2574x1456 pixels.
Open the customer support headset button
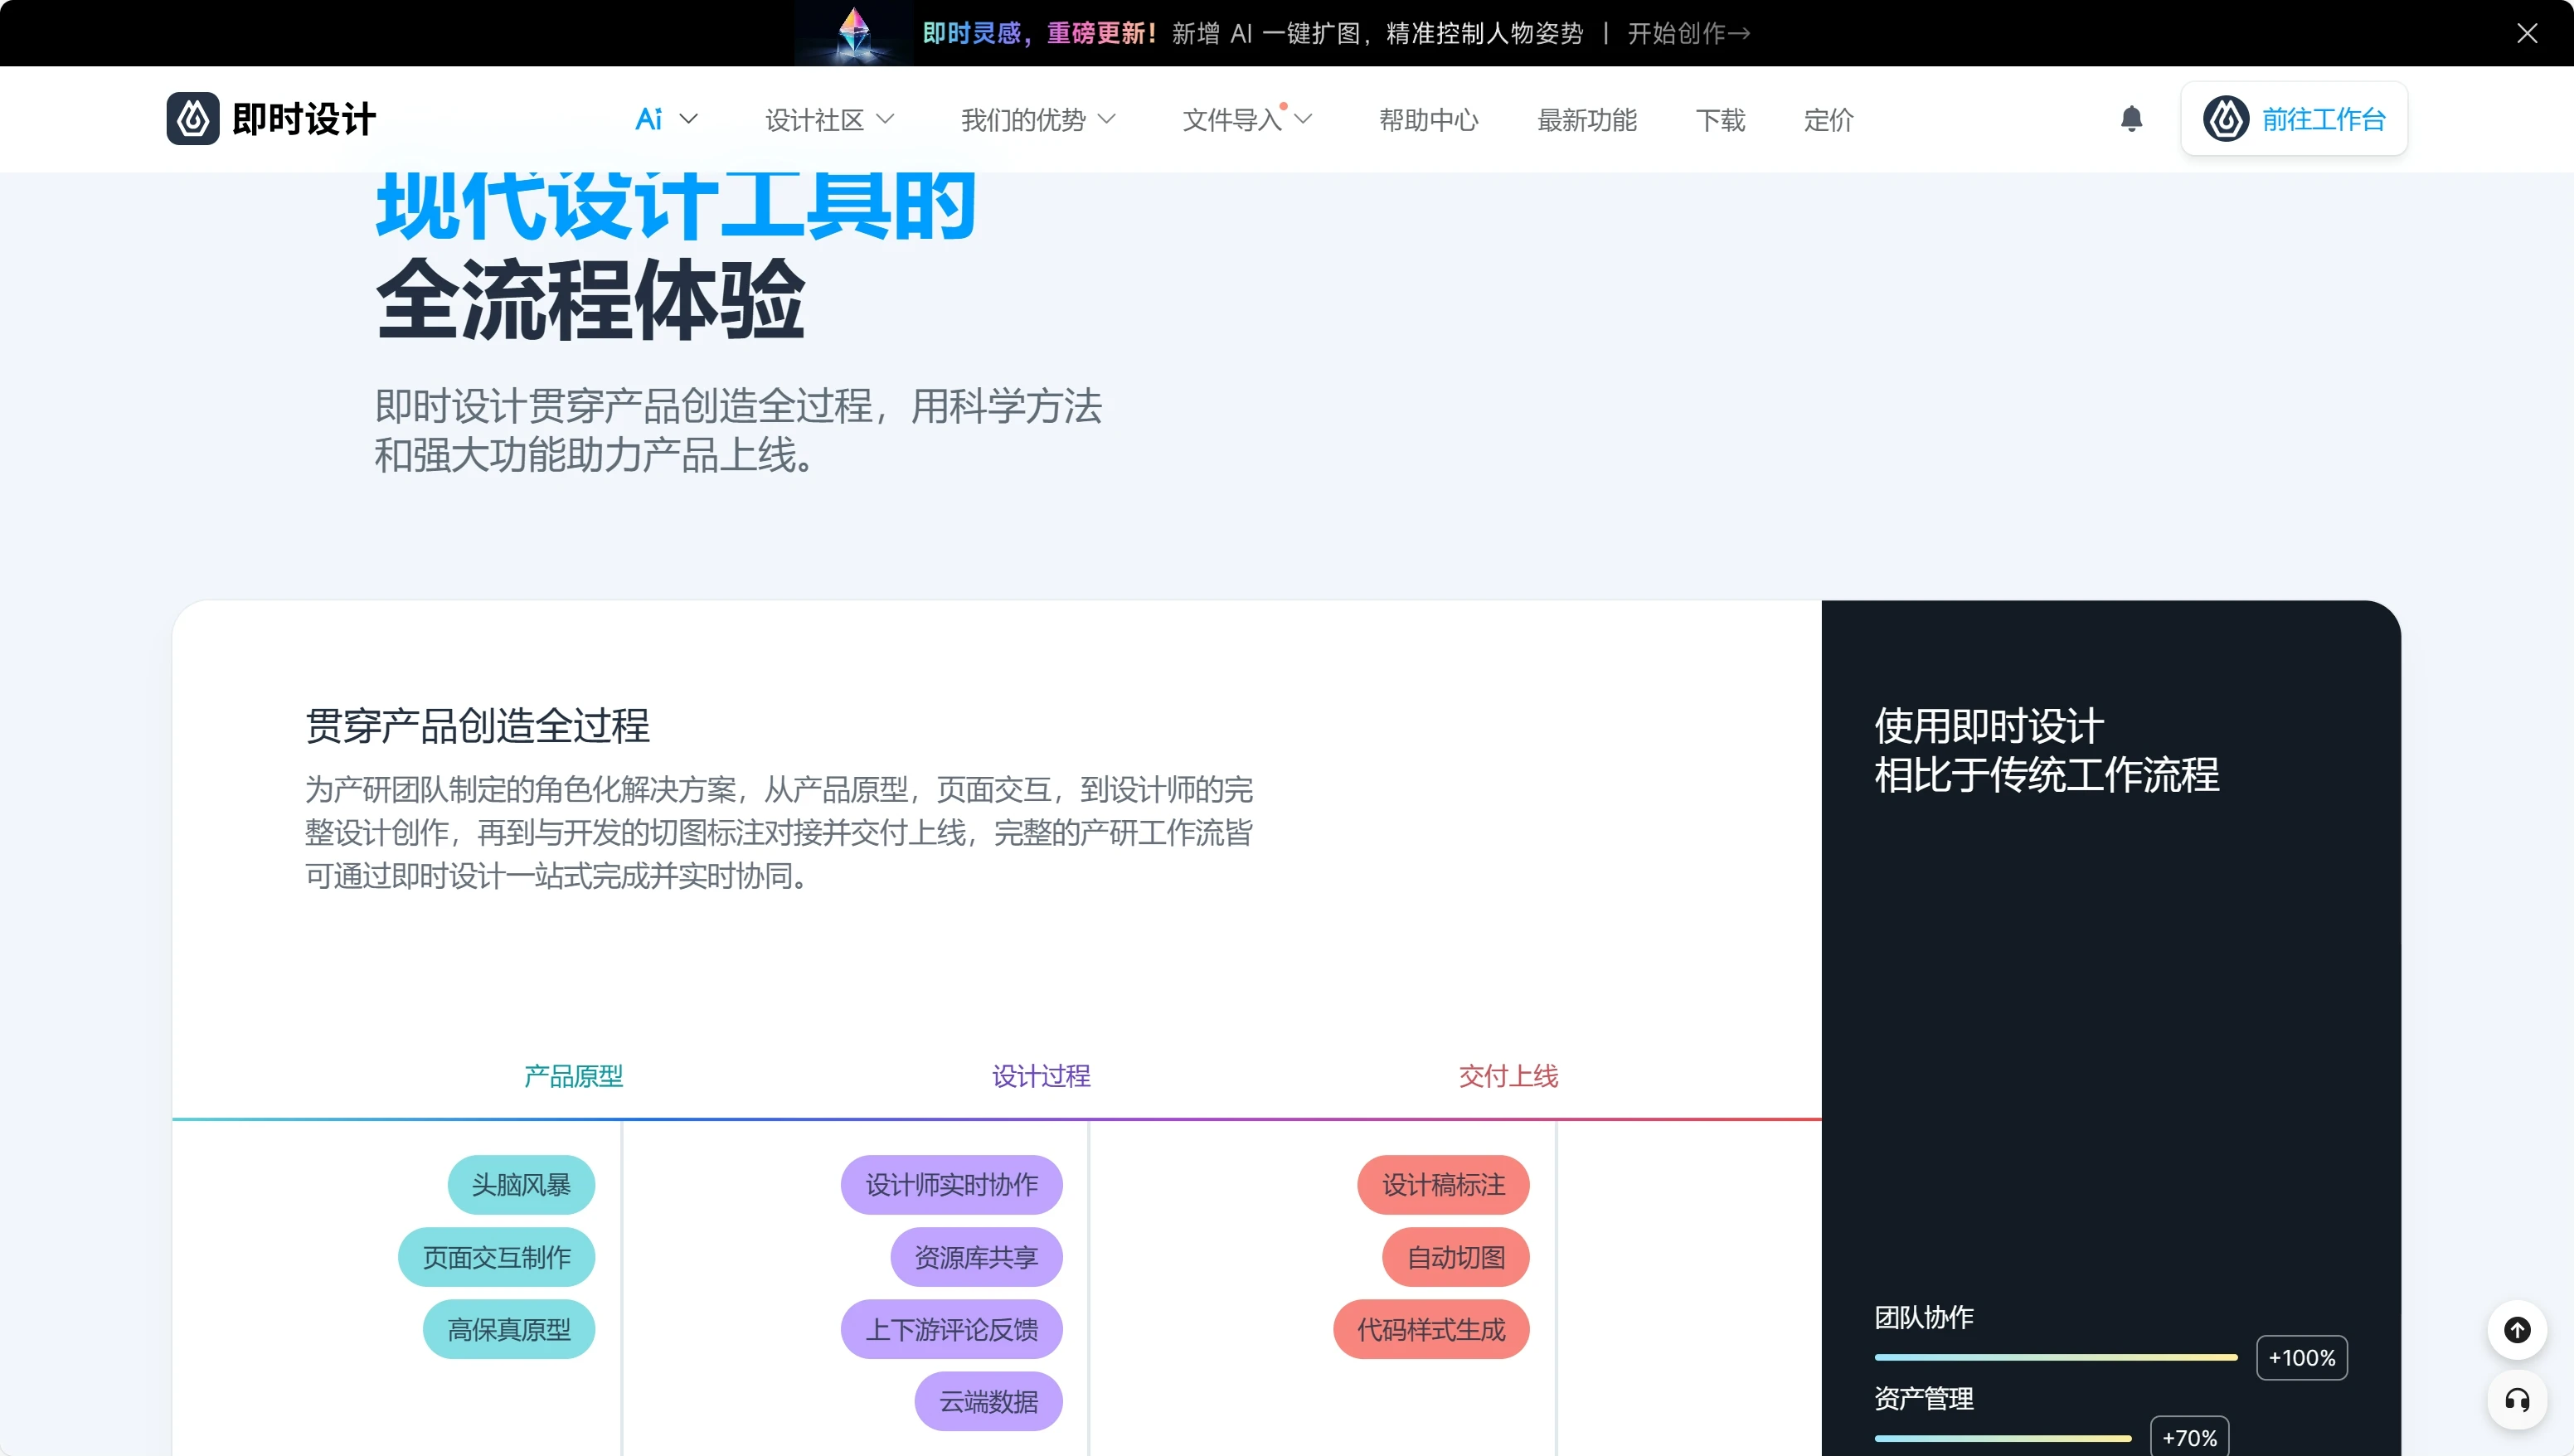2516,1400
